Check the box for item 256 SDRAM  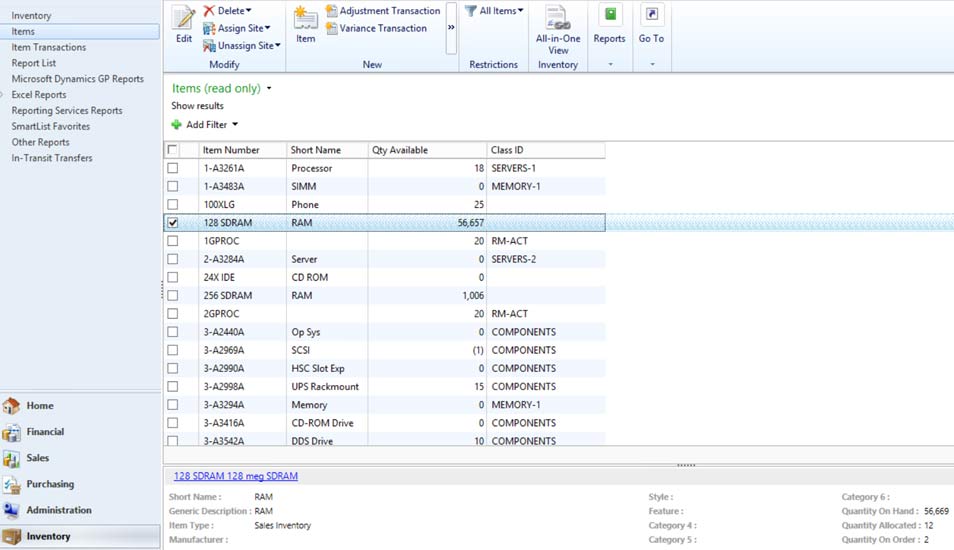click(x=173, y=296)
